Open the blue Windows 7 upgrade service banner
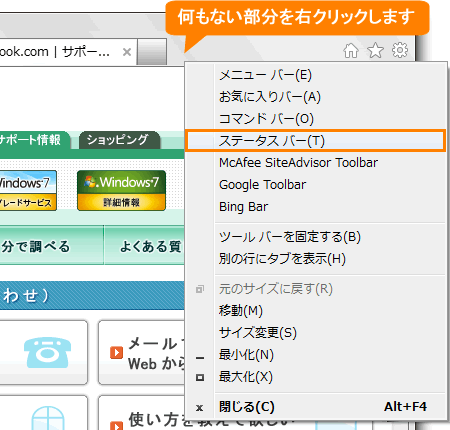This screenshot has height=430, width=450. 28,190
